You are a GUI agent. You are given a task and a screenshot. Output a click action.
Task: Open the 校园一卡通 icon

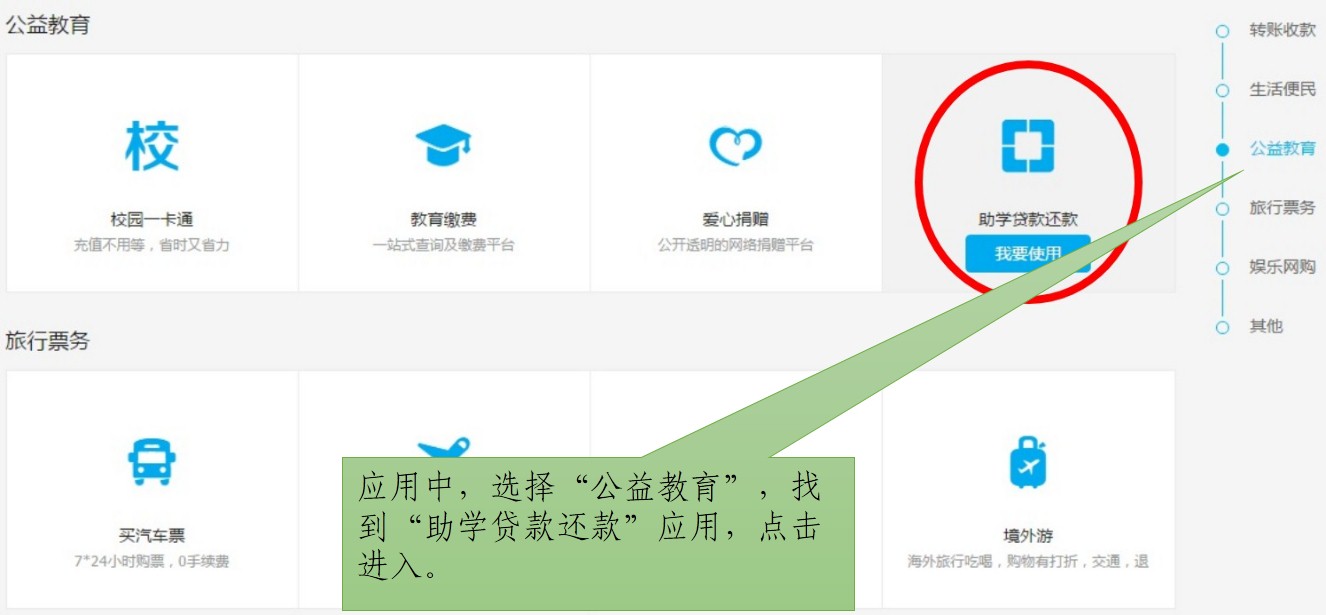pyautogui.click(x=152, y=146)
